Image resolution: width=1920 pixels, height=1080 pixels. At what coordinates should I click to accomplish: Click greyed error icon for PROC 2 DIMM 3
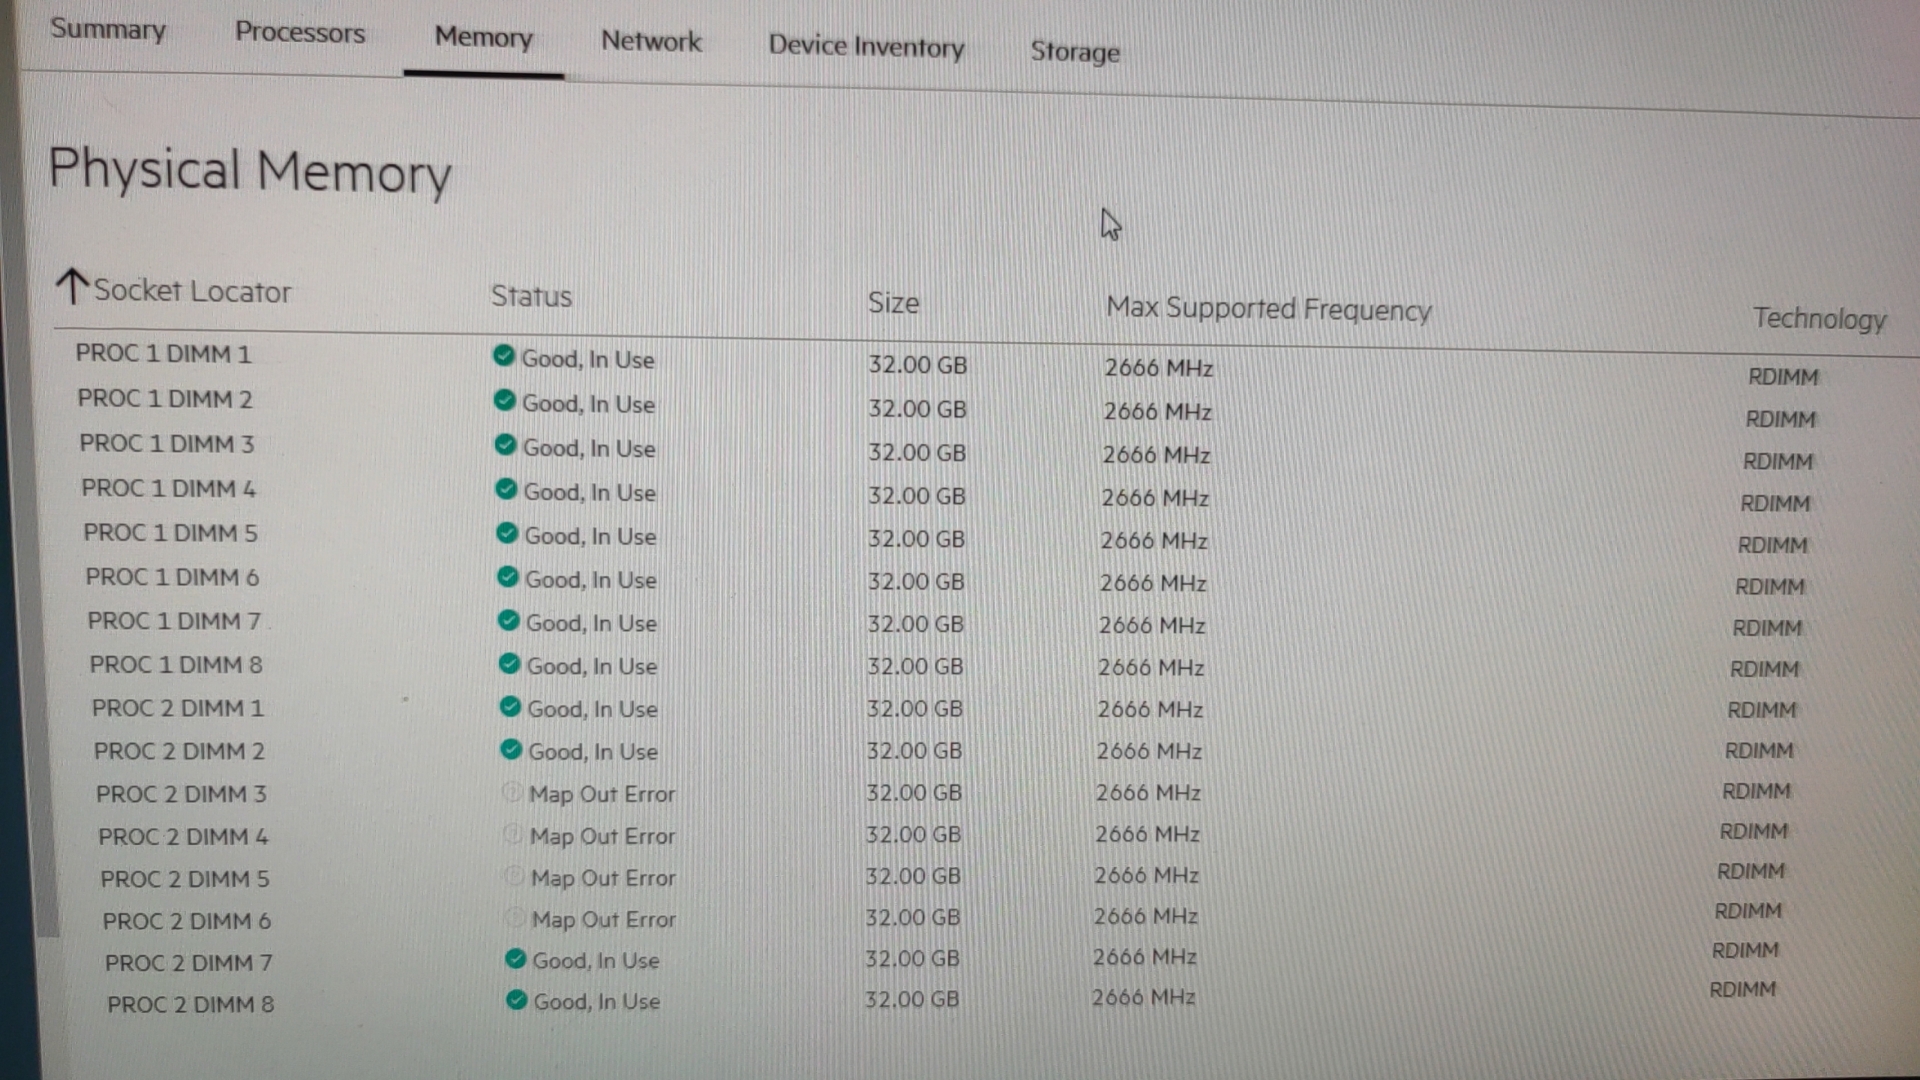(x=511, y=793)
